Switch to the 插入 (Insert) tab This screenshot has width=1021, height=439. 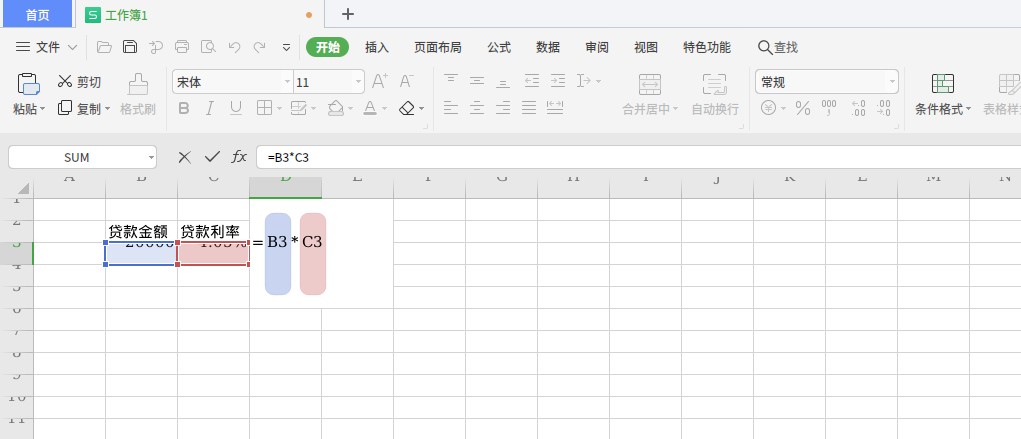click(x=377, y=48)
